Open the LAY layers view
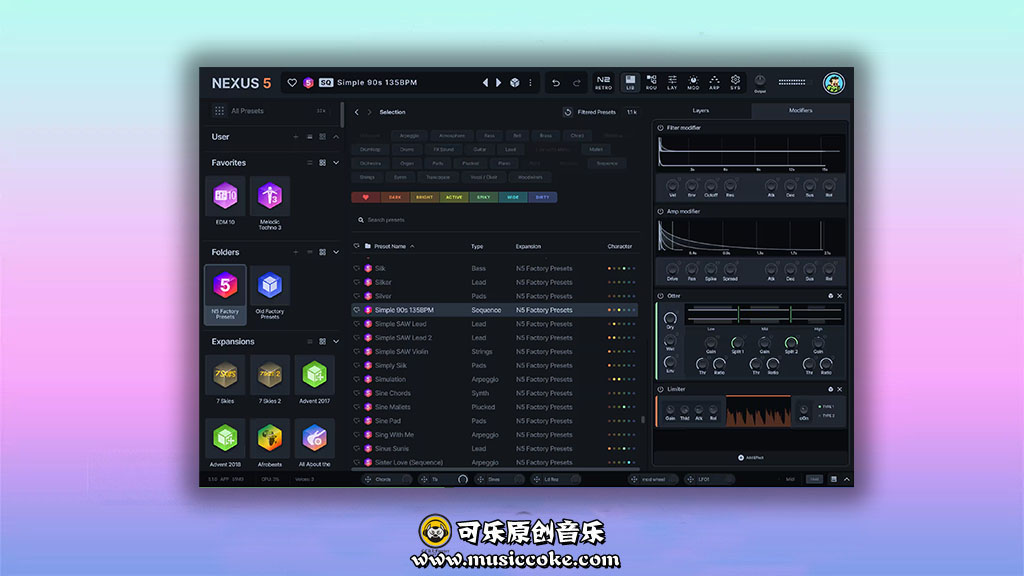This screenshot has width=1024, height=576. 672,82
